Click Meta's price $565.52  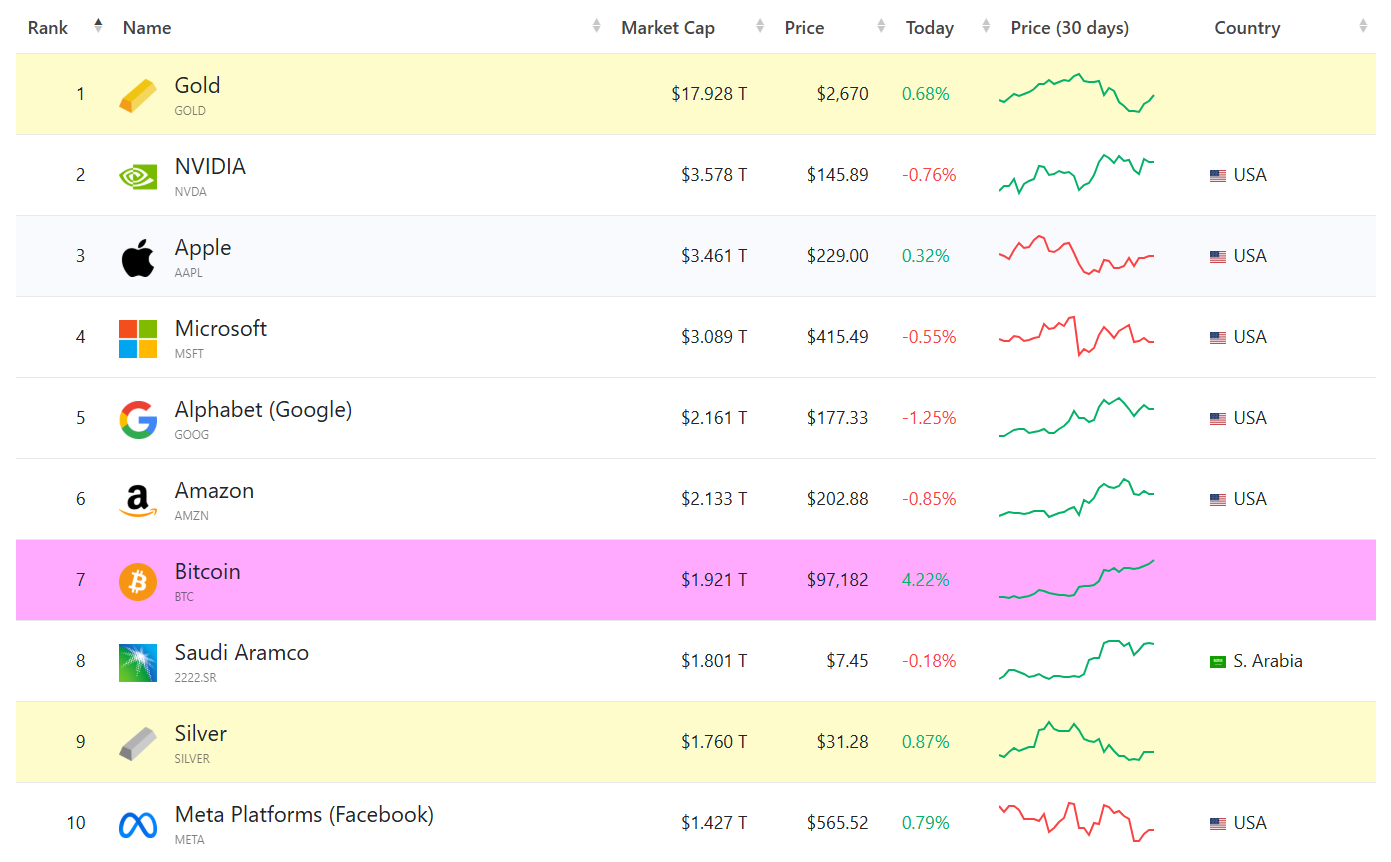pos(837,824)
